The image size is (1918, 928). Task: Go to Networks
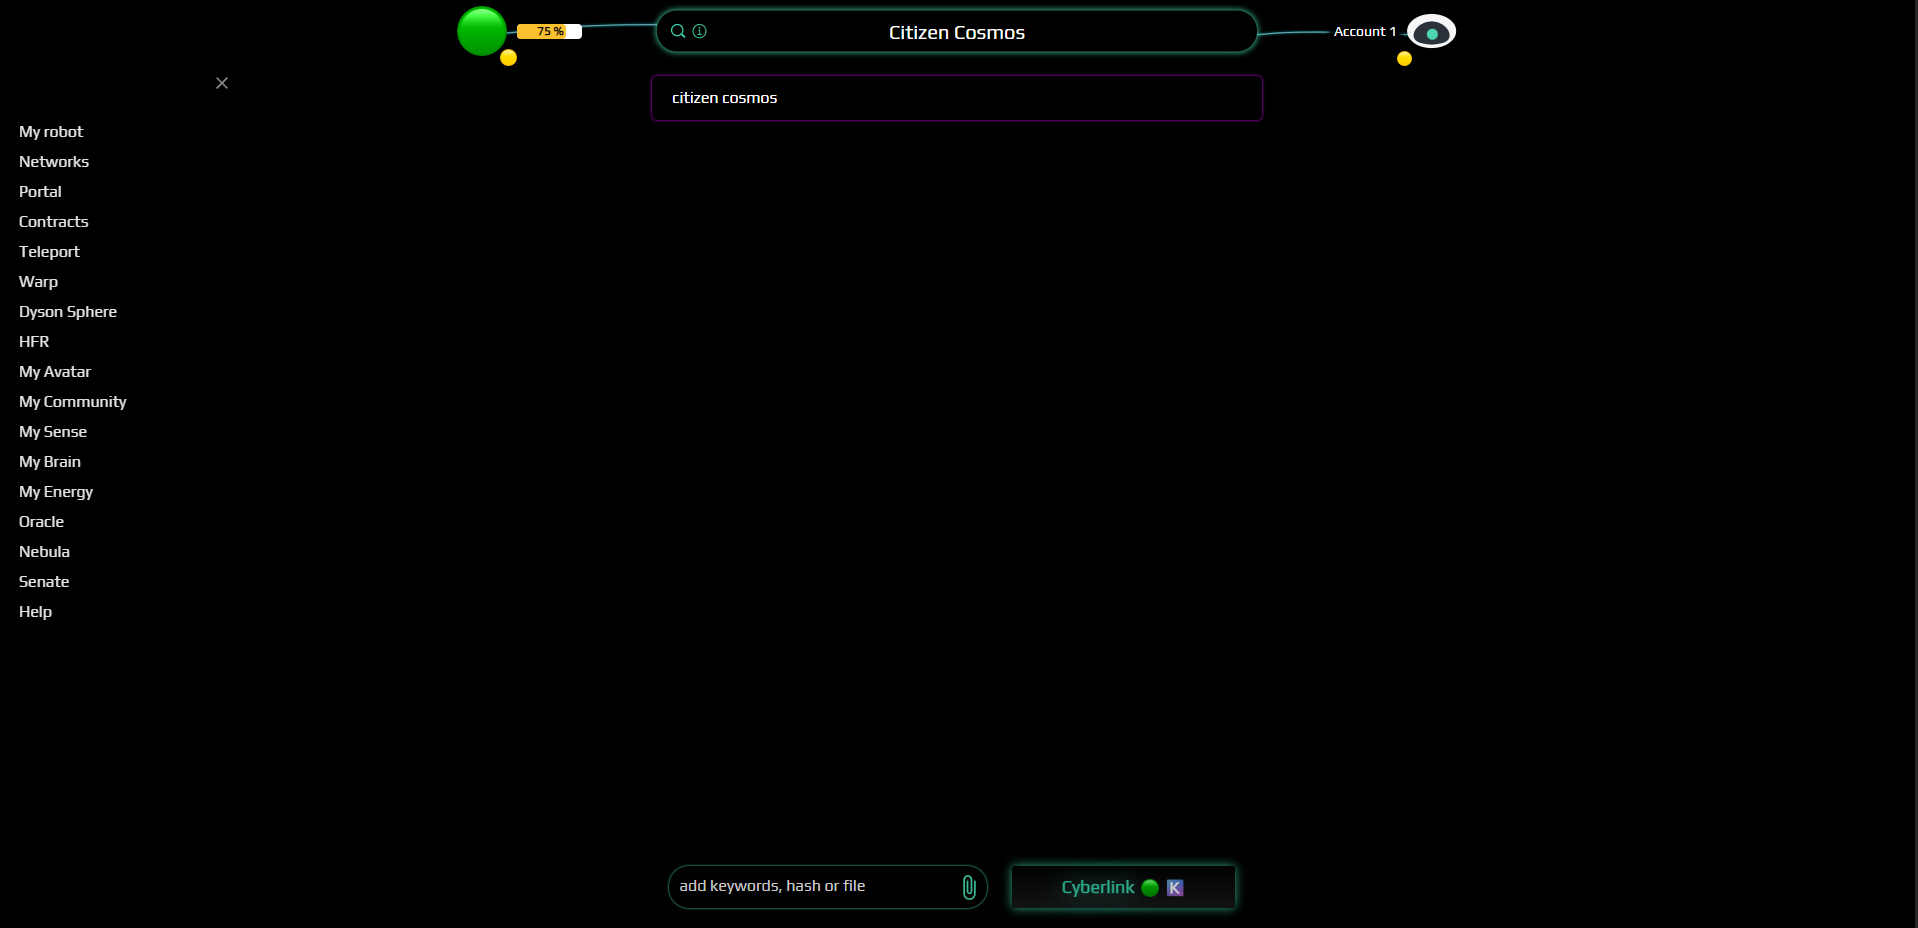[54, 162]
